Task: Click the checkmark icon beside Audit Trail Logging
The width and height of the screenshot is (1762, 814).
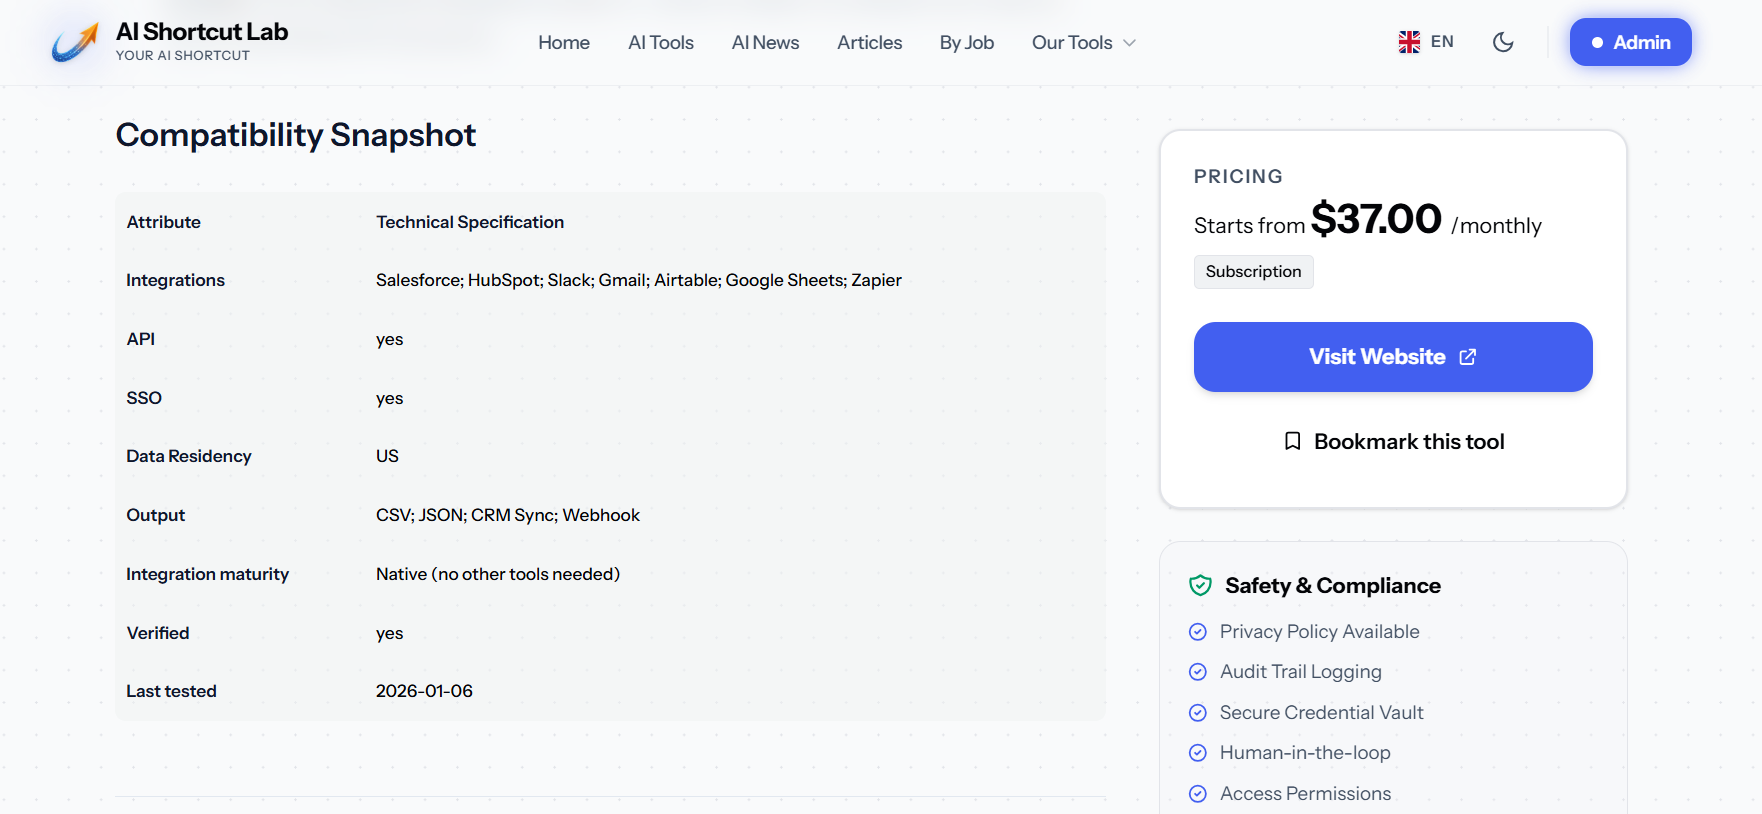Action: pyautogui.click(x=1198, y=672)
